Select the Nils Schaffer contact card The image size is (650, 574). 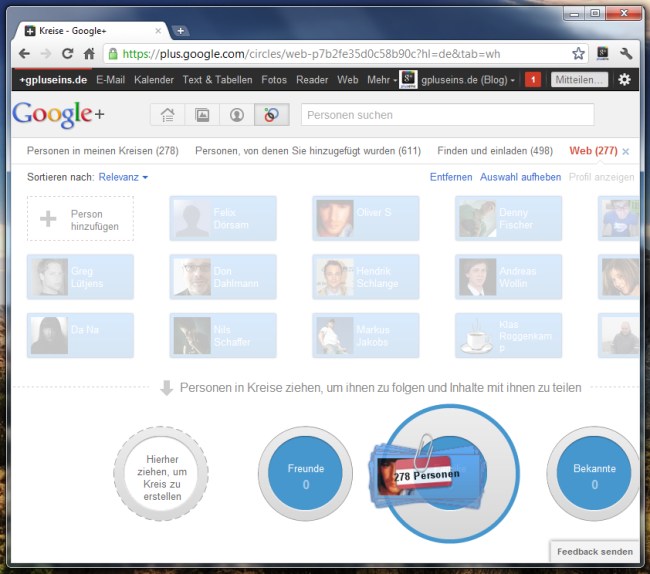223,335
